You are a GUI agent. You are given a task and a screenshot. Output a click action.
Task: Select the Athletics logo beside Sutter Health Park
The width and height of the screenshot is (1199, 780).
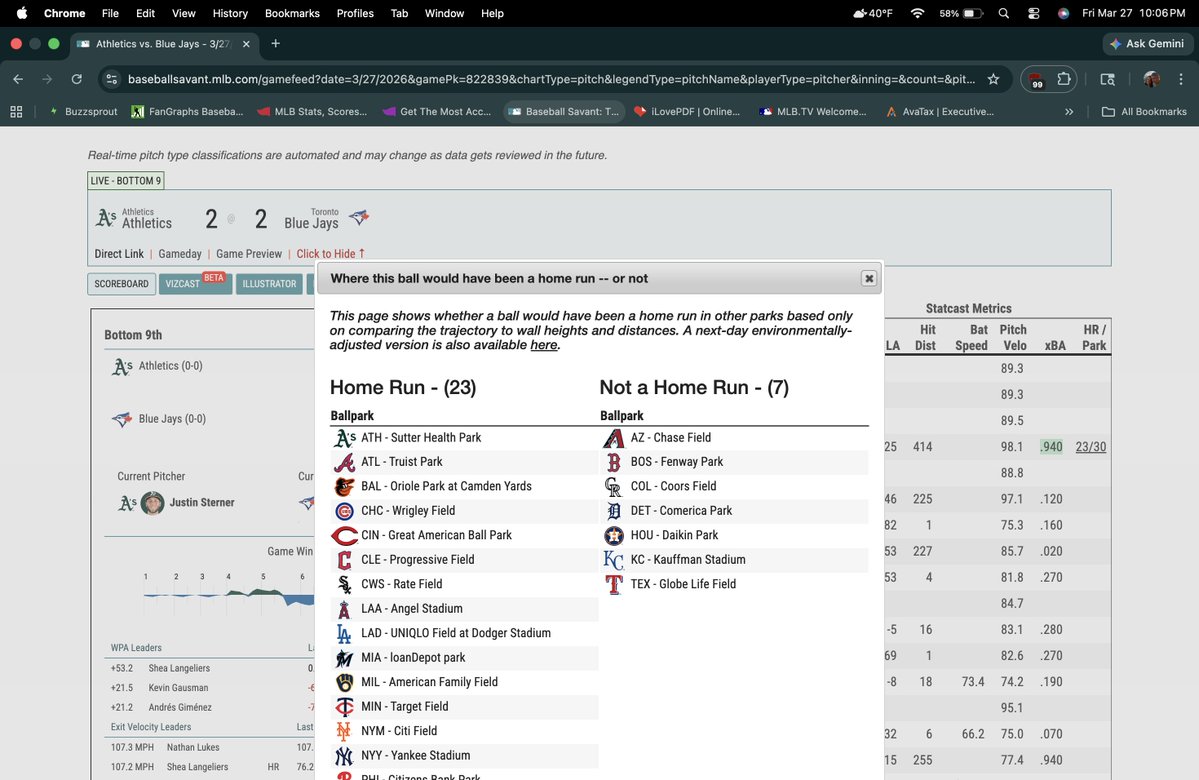pyautogui.click(x=344, y=437)
